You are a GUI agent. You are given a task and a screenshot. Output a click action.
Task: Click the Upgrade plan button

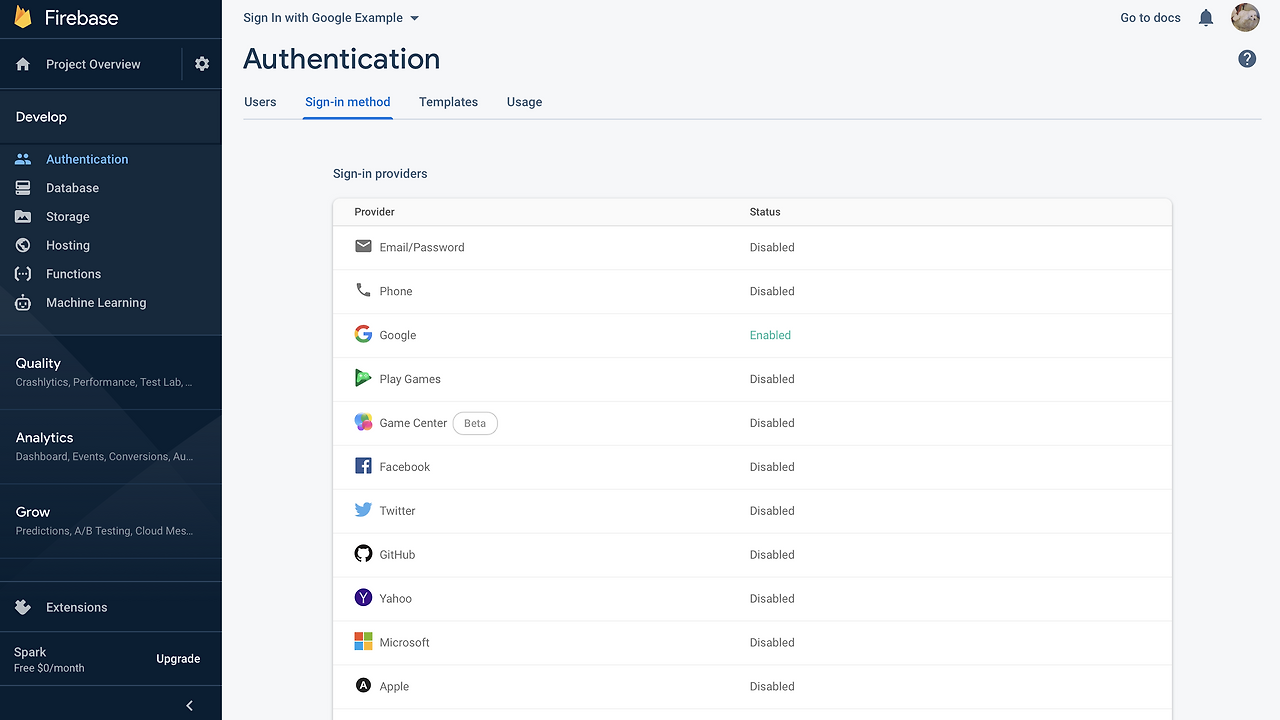pyautogui.click(x=178, y=659)
